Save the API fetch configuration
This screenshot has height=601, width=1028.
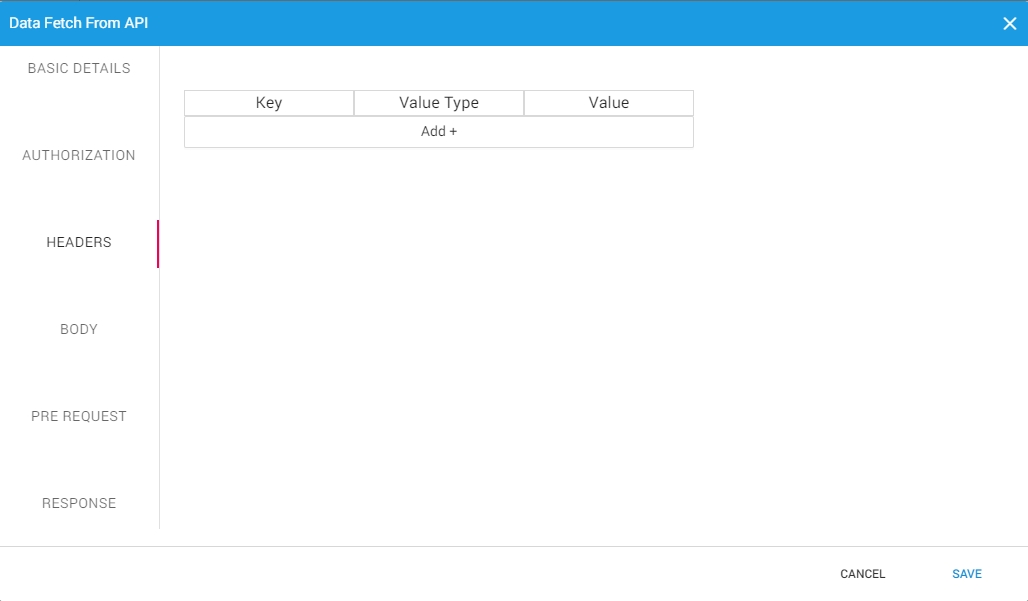[966, 574]
